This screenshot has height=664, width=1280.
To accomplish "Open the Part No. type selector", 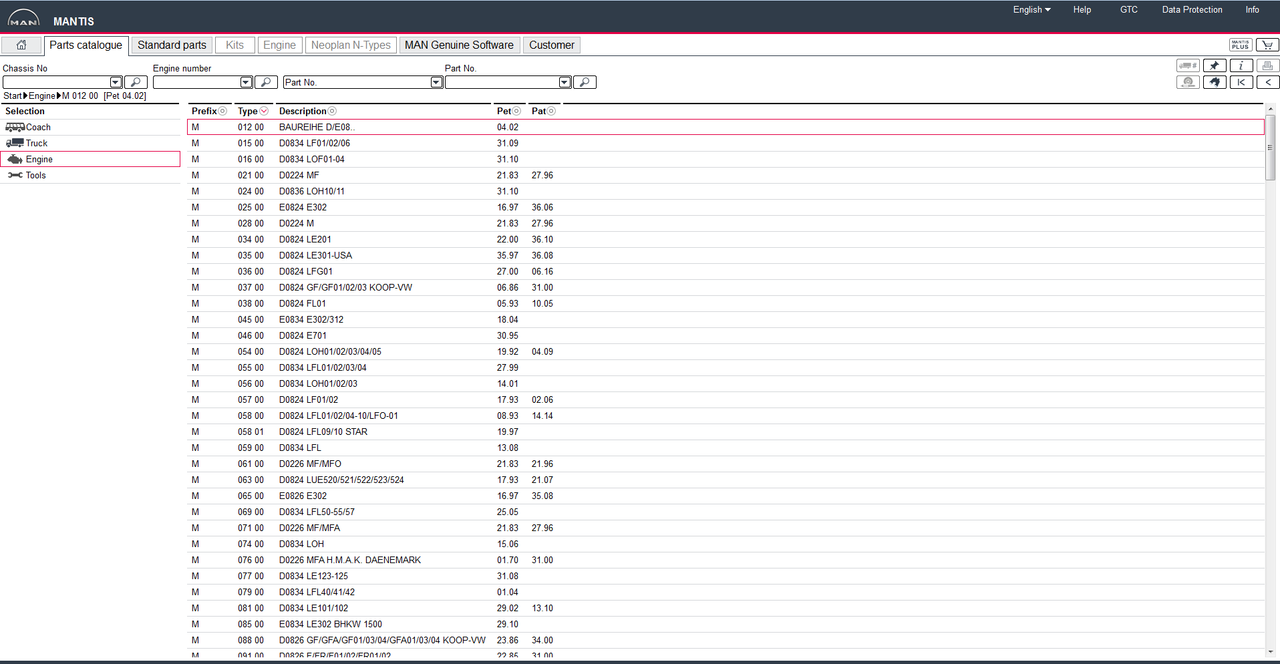I will [x=363, y=82].
